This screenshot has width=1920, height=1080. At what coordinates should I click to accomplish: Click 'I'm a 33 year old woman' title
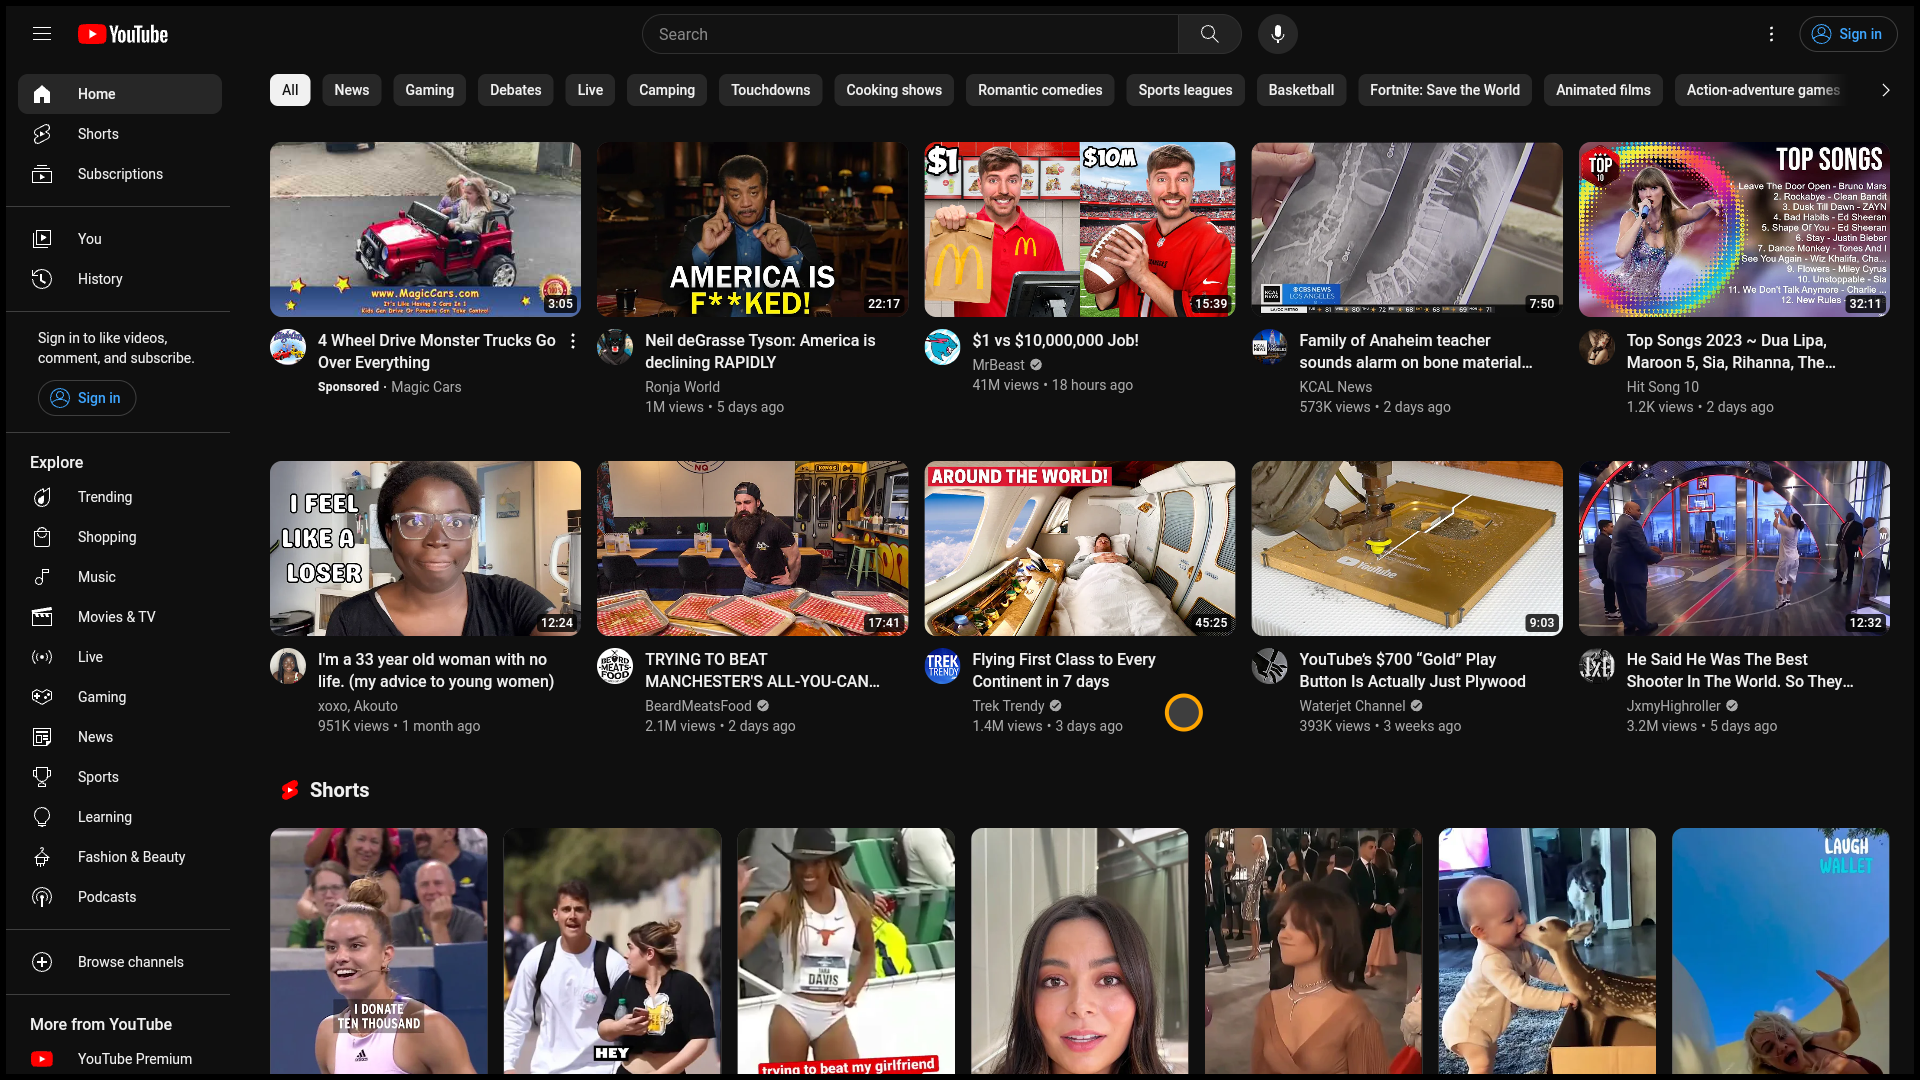pyautogui.click(x=436, y=671)
